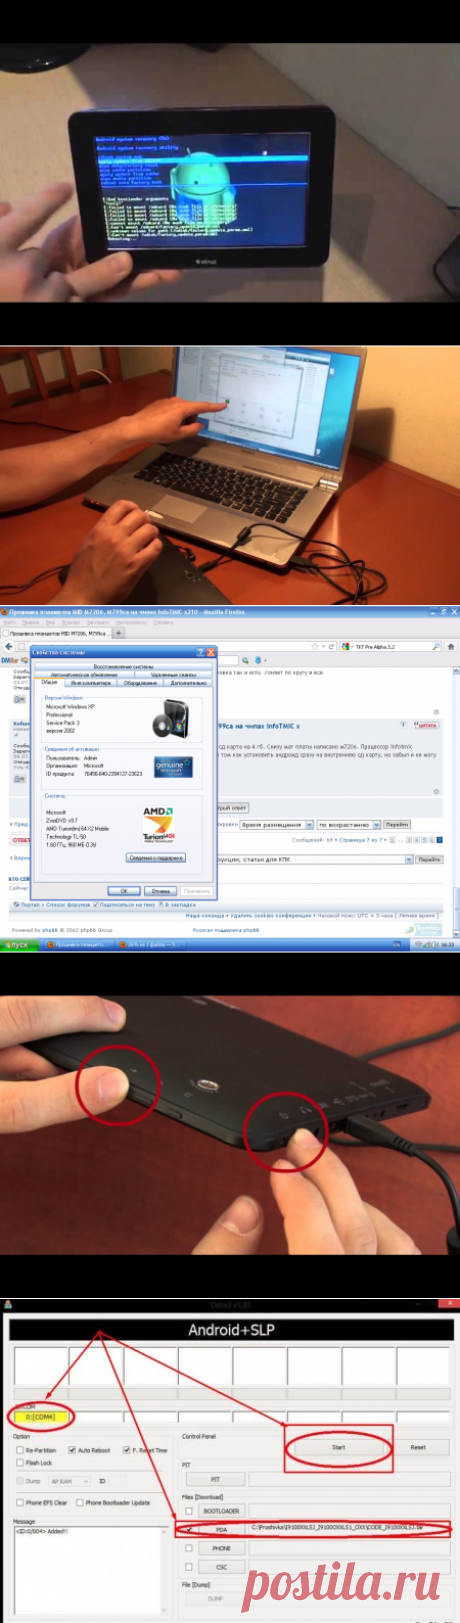The height and width of the screenshot is (1623, 460).
Task: Click the Русская поддержка phpBB link
Action: point(225,930)
